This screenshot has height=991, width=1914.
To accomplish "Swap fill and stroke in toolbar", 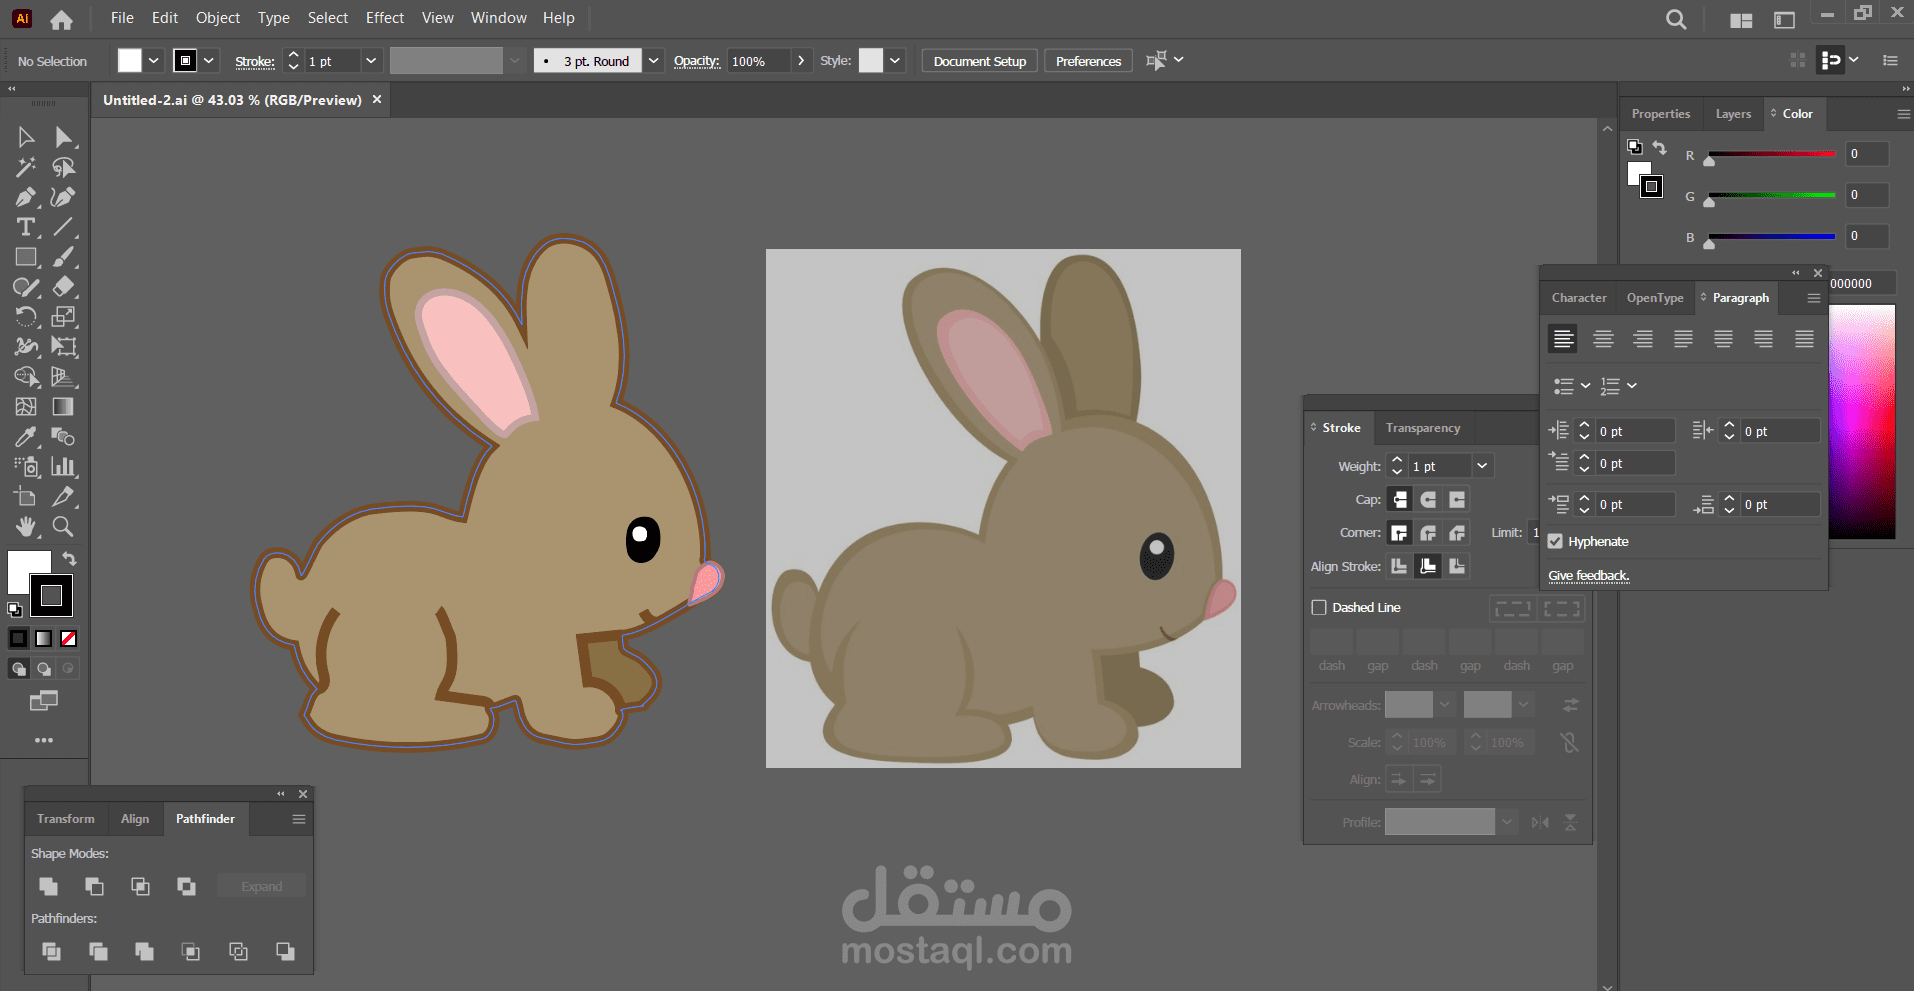I will click(x=69, y=558).
